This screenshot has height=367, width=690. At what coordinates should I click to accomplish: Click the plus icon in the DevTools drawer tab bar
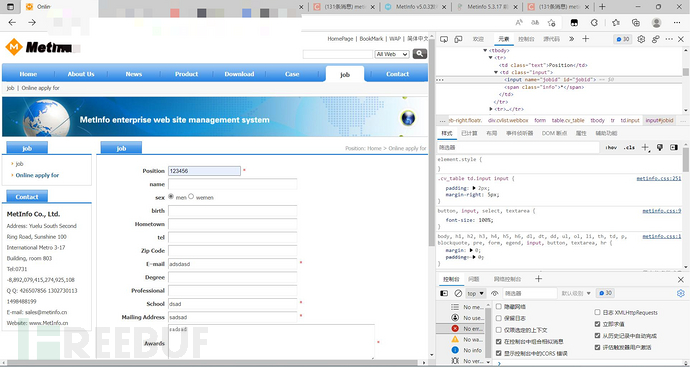(x=538, y=279)
